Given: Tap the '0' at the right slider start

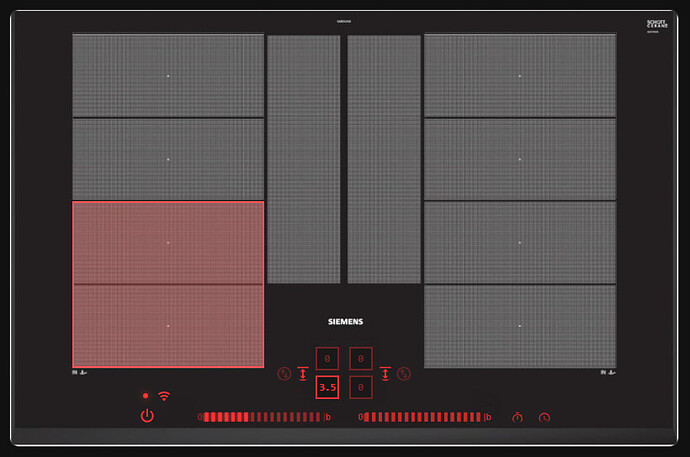Looking at the screenshot, I should (360, 417).
